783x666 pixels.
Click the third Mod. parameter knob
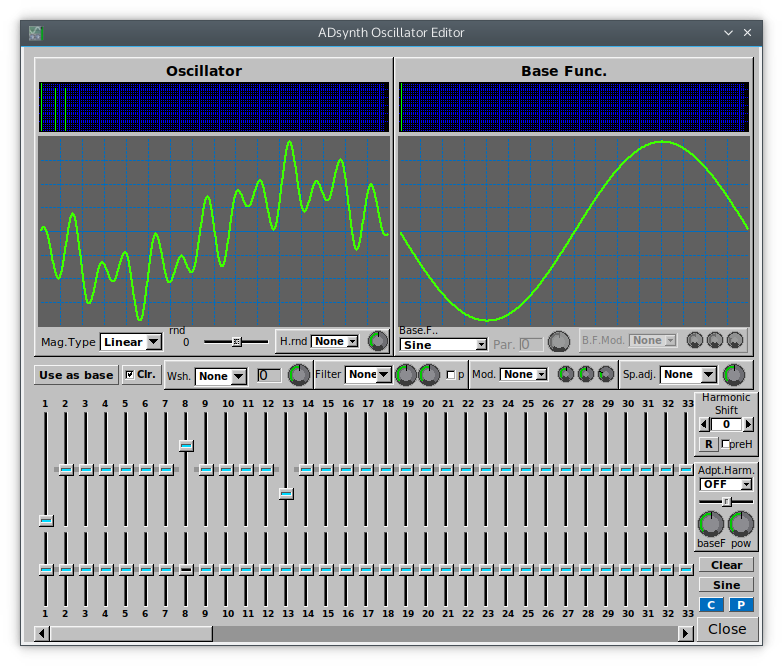coord(606,374)
